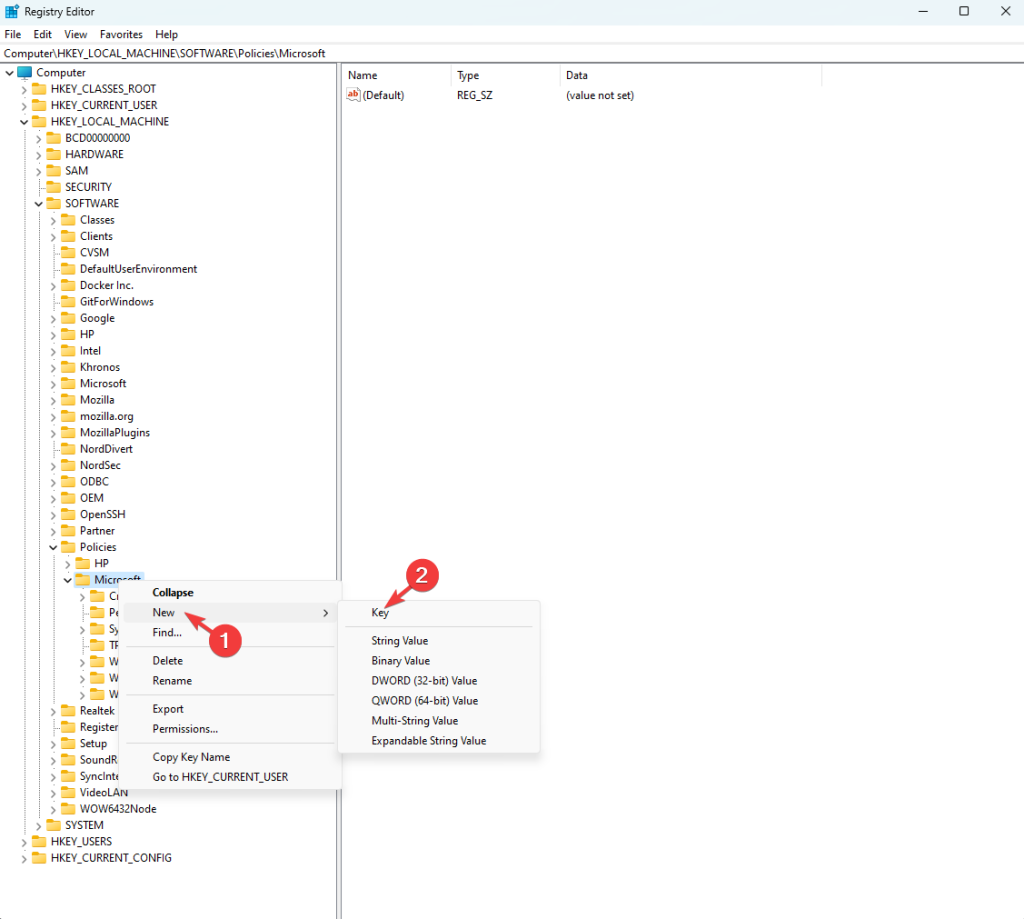Click the HKEY_LOCAL_MACHINE folder icon

pyautogui.click(x=39, y=121)
